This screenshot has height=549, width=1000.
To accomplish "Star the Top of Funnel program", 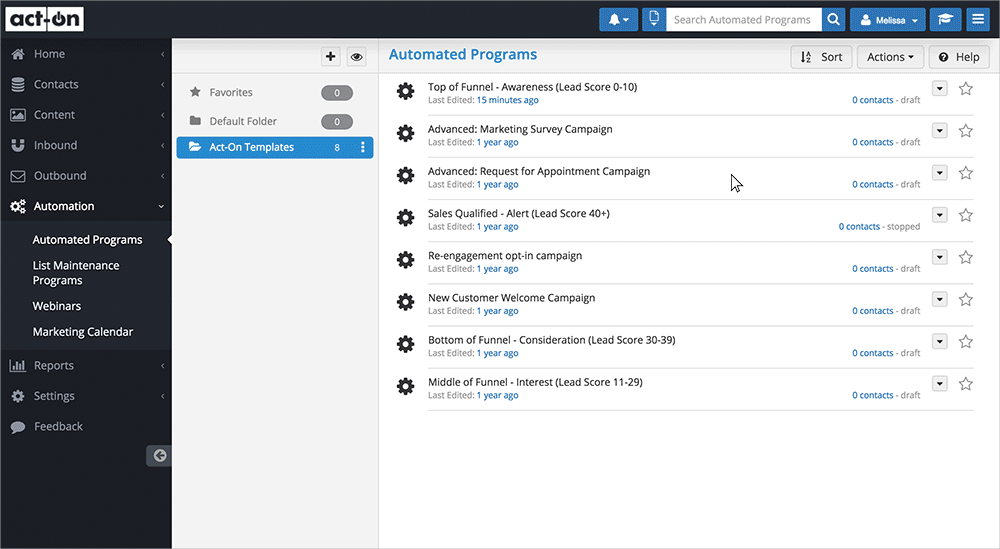I will 965,89.
